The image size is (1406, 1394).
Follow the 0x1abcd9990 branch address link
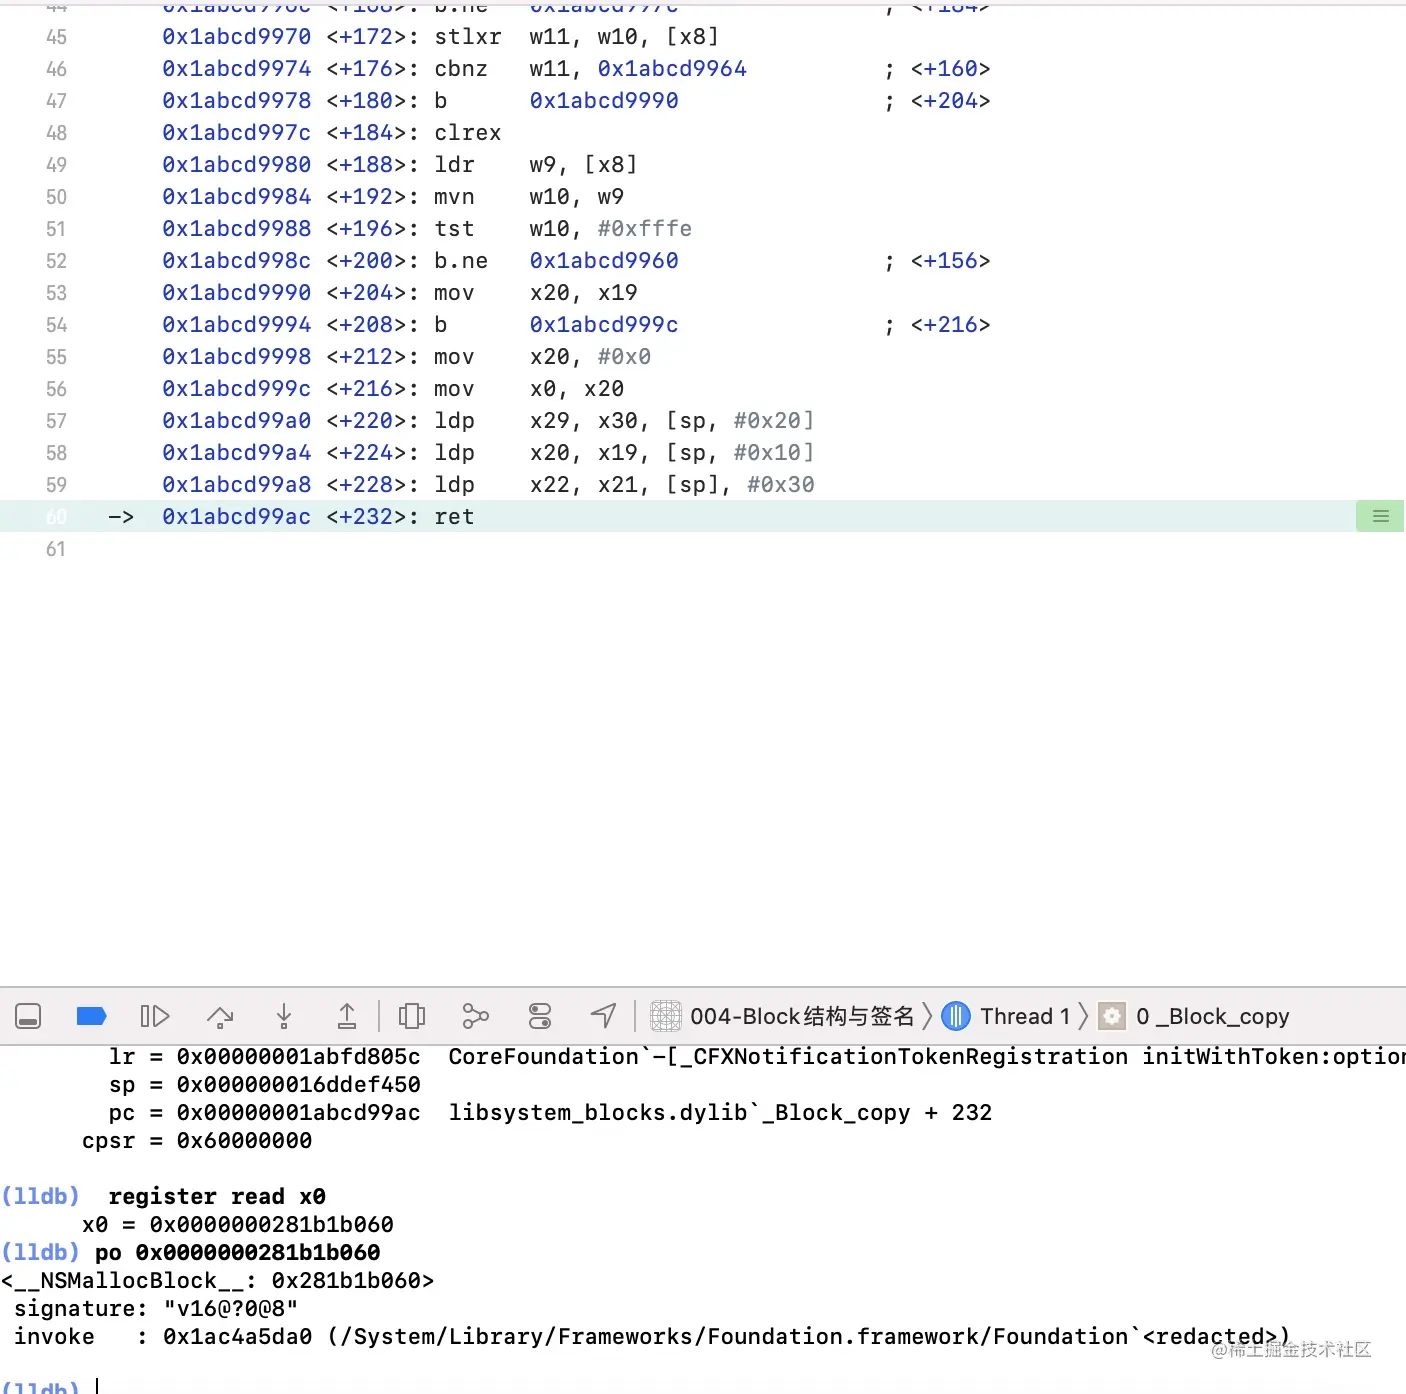(603, 100)
